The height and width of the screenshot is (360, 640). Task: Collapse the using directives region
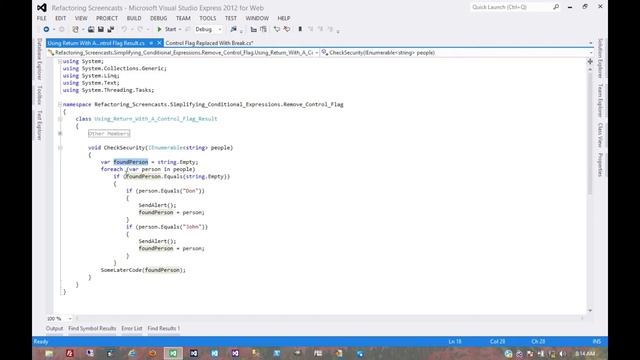pyautogui.click(x=60, y=61)
